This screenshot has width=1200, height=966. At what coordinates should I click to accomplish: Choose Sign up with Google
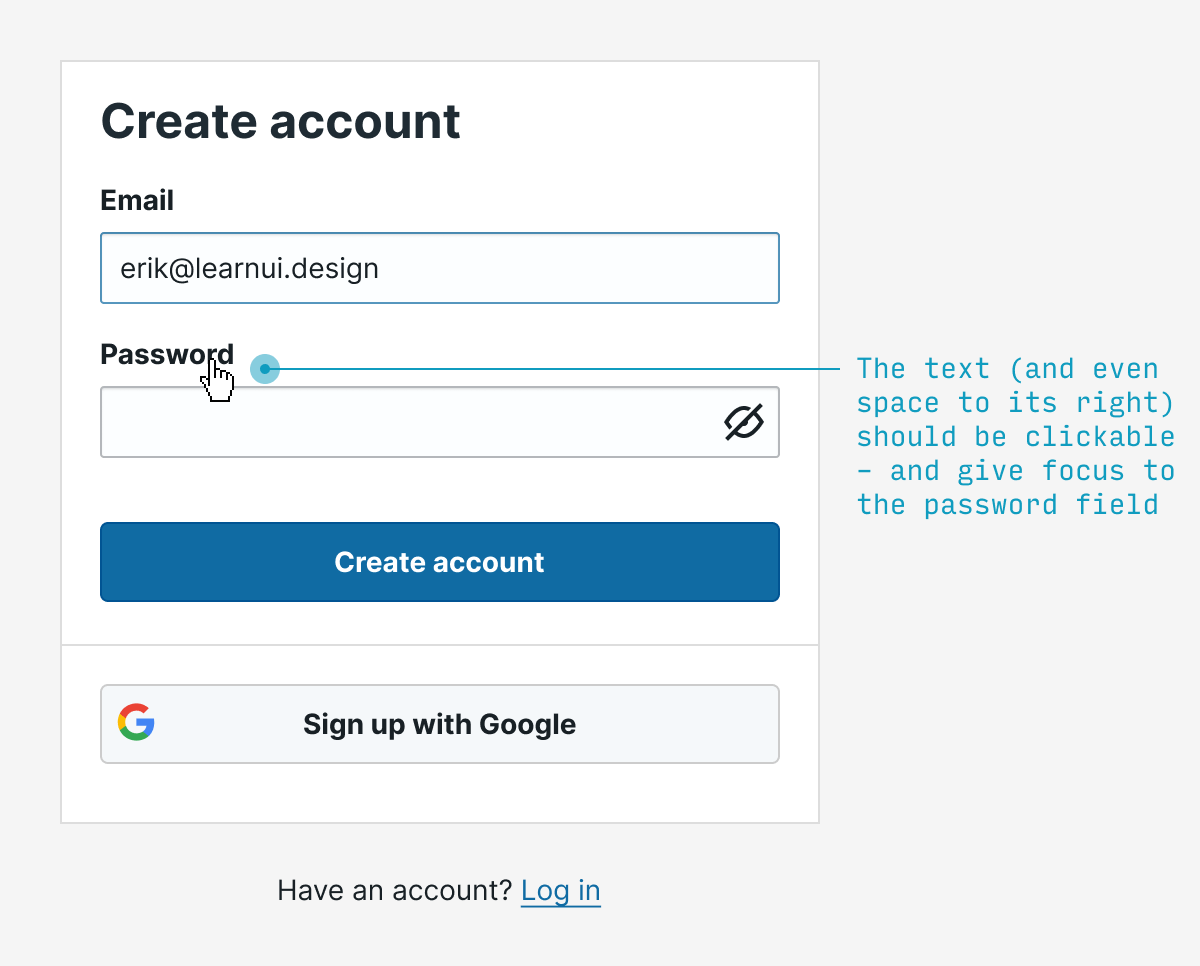(x=439, y=724)
